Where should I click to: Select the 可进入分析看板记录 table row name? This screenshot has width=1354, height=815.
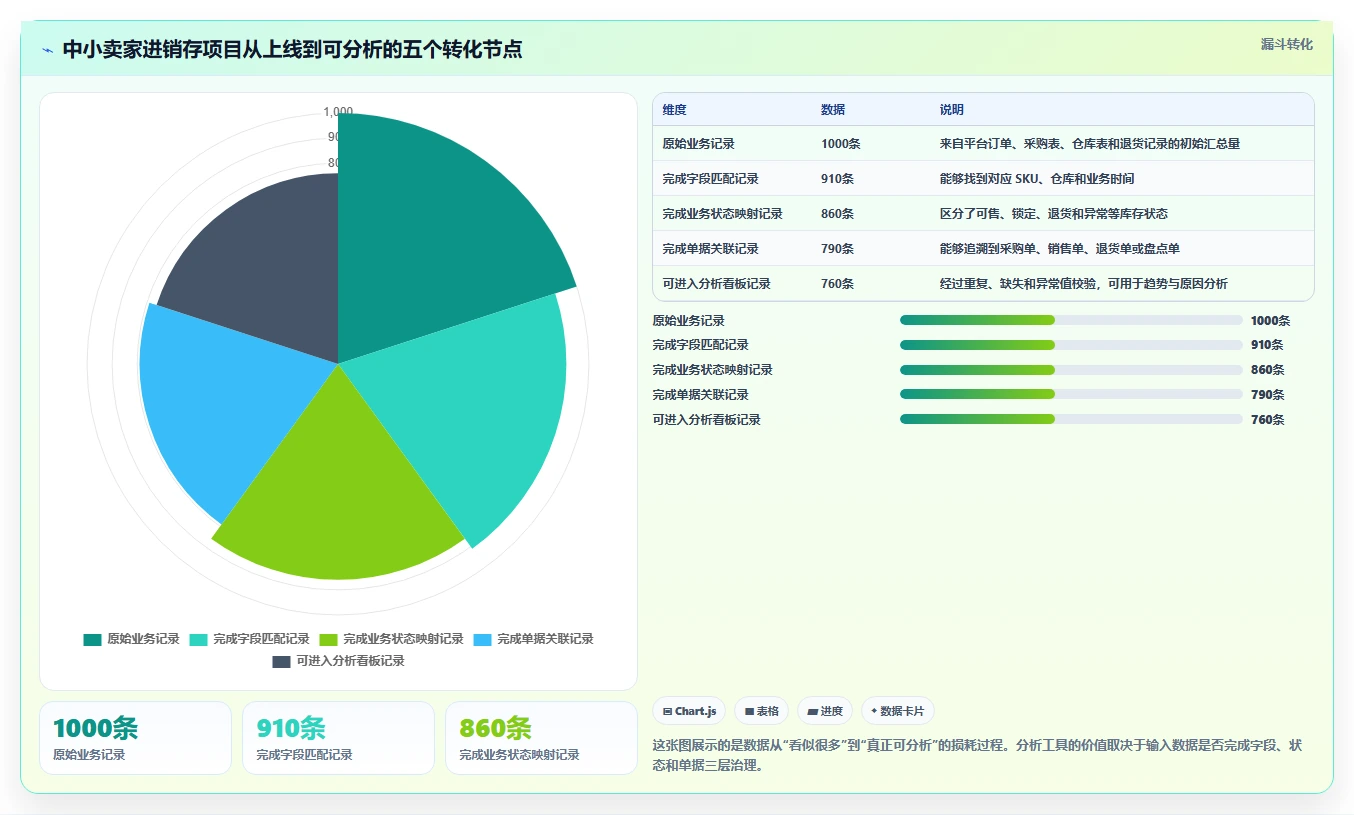(x=716, y=284)
